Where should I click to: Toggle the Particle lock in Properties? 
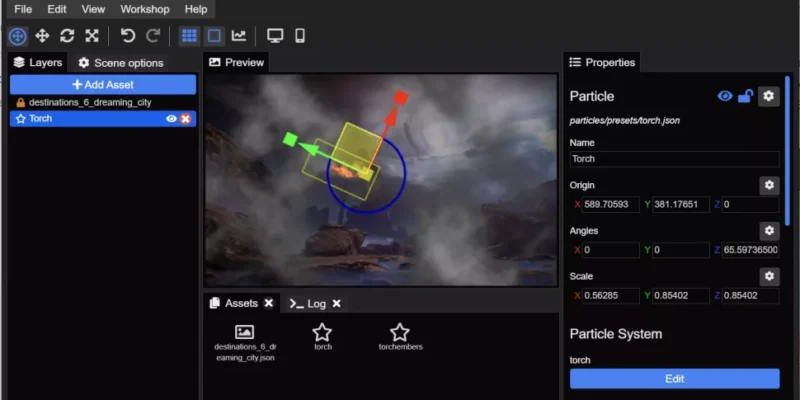[x=745, y=96]
